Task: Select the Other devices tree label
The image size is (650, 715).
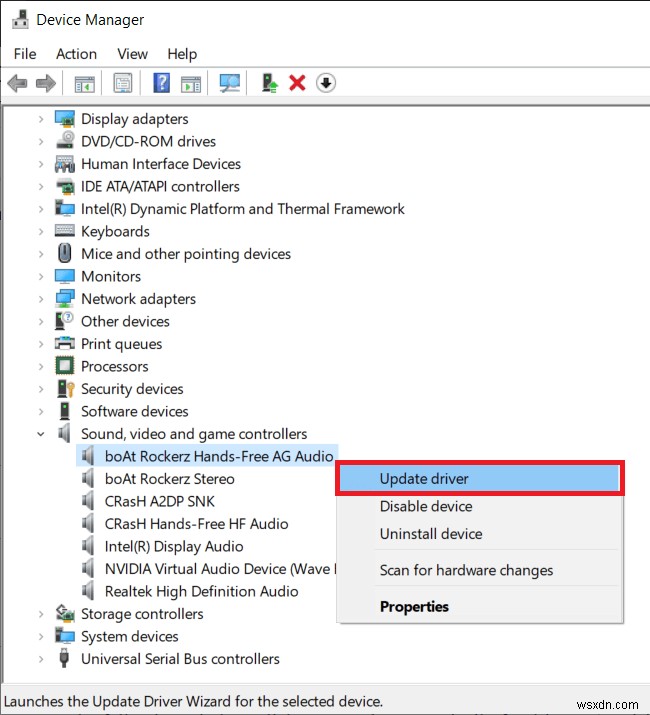Action: 125,321
